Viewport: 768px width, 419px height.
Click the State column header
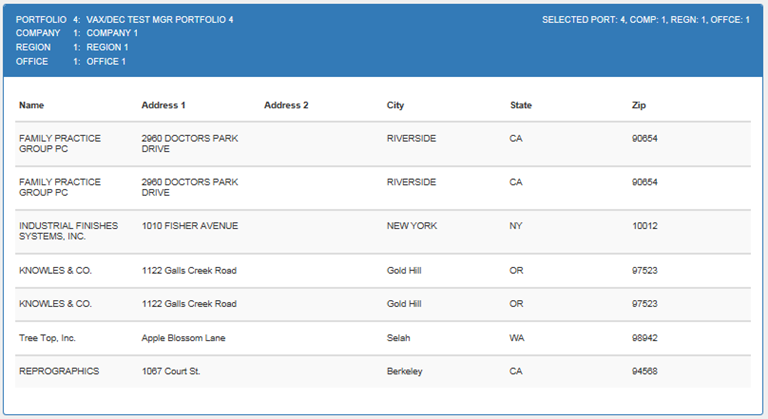pyautogui.click(x=521, y=105)
